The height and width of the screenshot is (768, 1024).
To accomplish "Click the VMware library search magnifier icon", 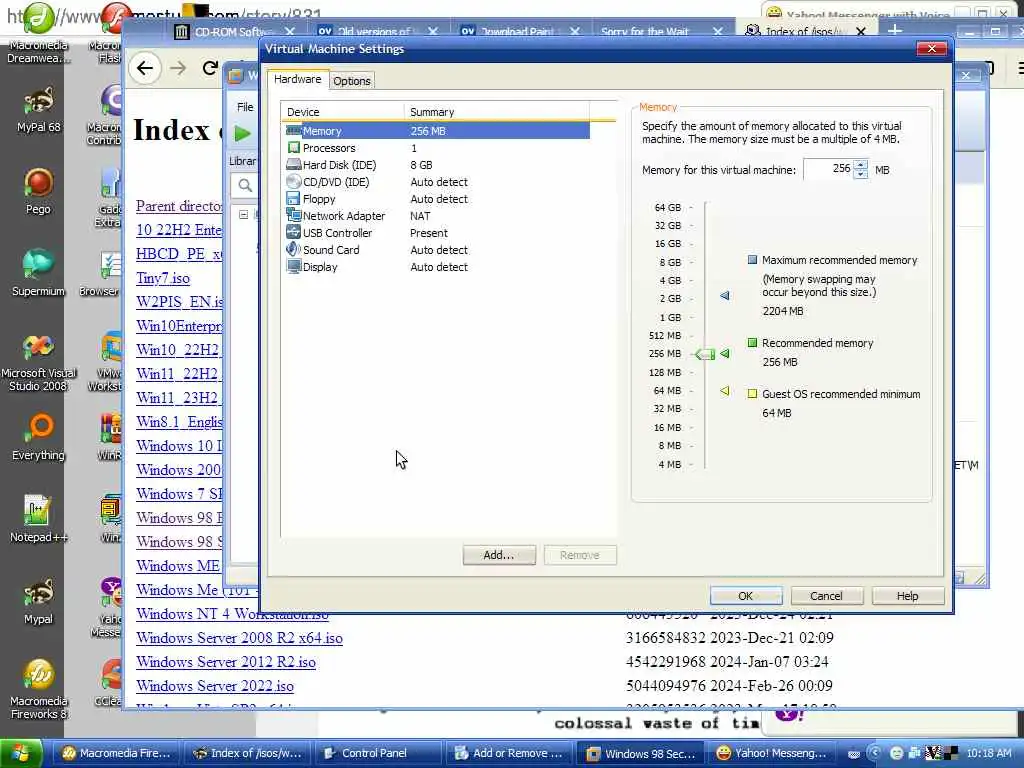I will tap(245, 185).
